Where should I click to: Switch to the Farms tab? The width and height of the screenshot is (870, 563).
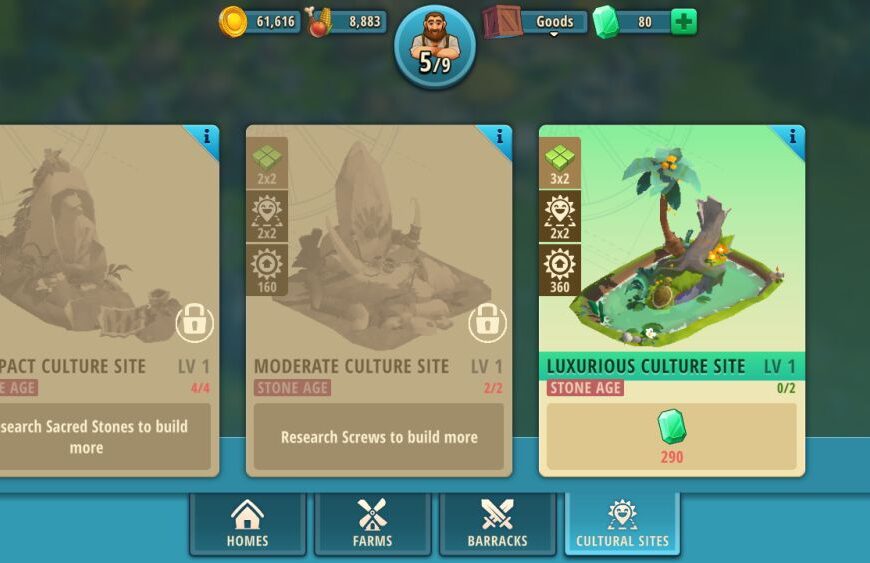[x=372, y=523]
